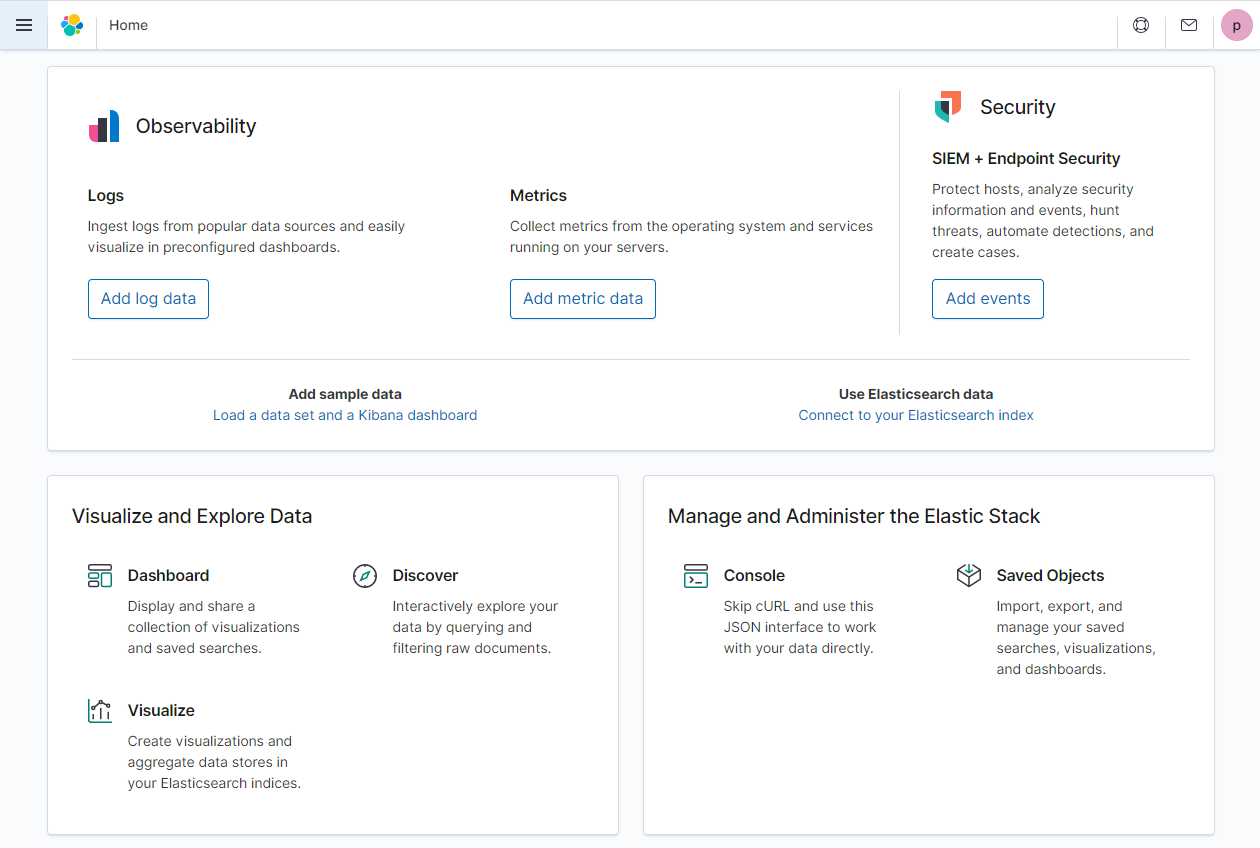
Task: Click the Home breadcrumb
Action: coord(128,25)
